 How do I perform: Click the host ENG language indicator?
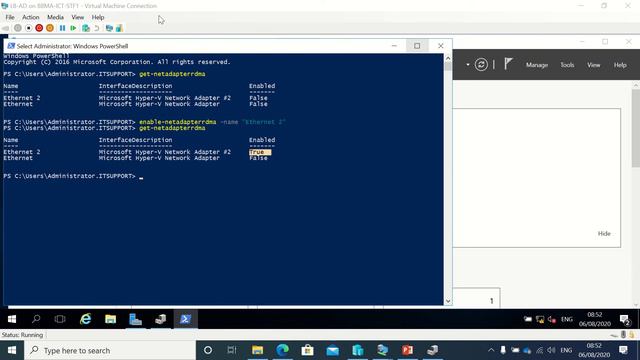pos(566,350)
